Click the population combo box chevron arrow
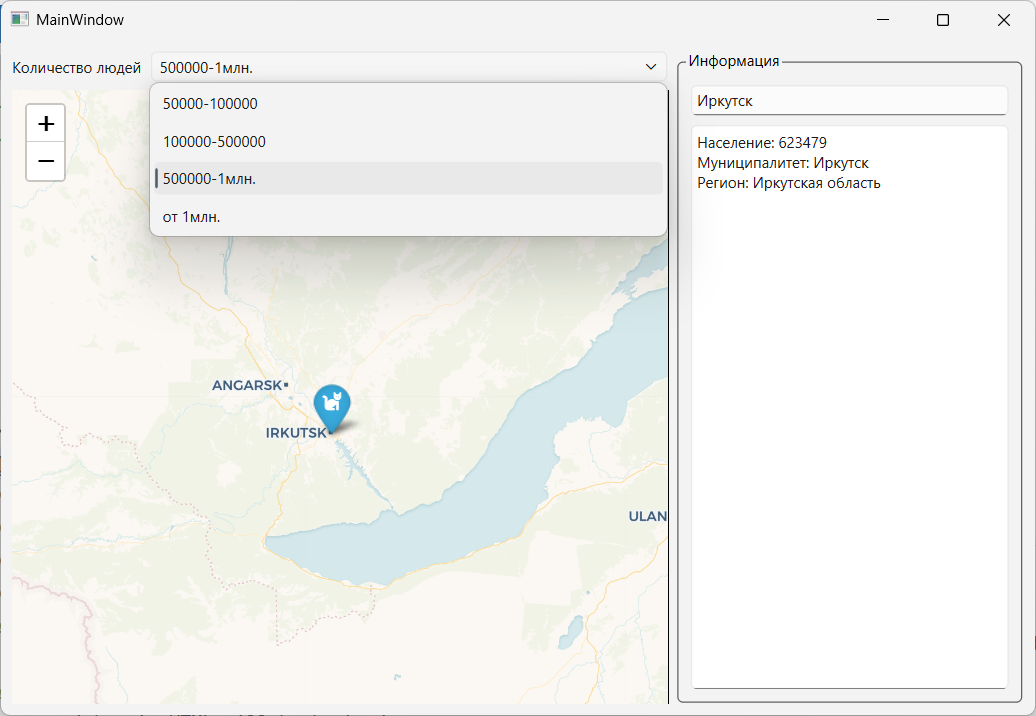The width and height of the screenshot is (1036, 716). [x=650, y=68]
